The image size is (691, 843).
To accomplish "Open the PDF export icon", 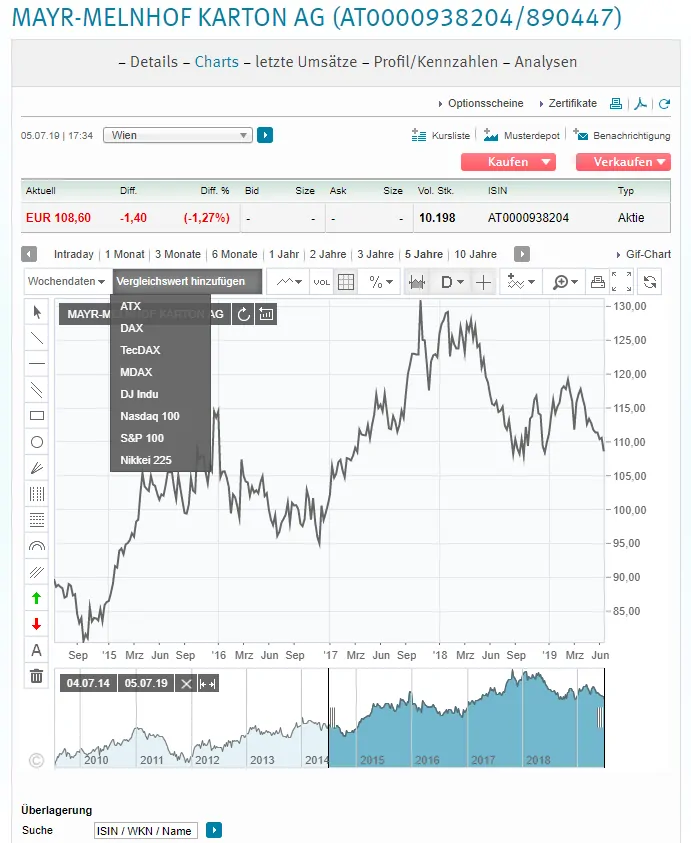I will [x=640, y=103].
